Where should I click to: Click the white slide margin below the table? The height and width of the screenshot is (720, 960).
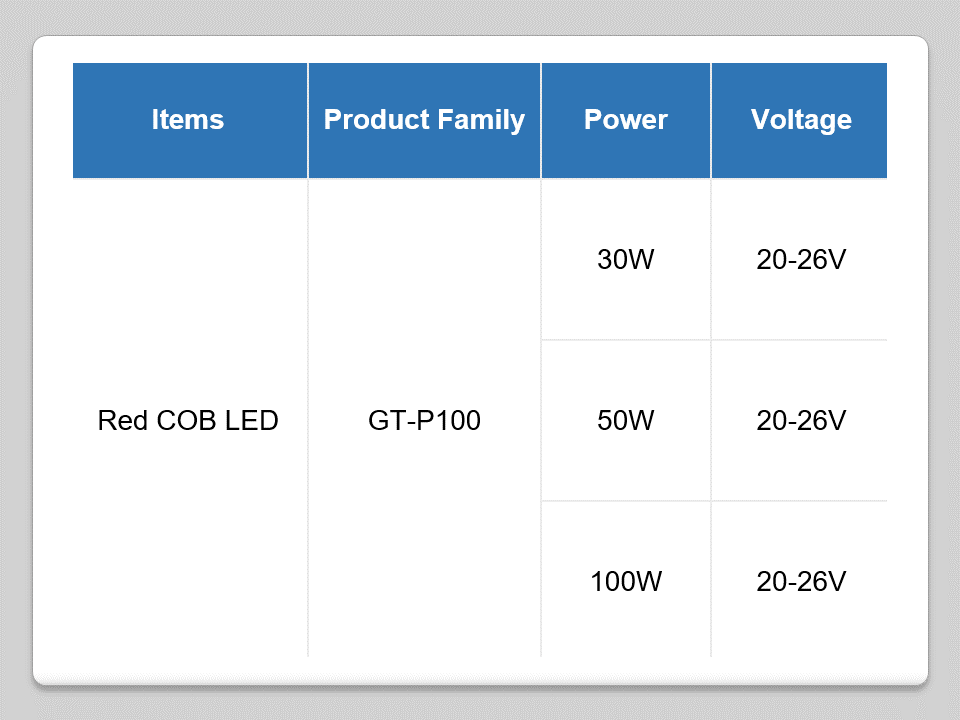coord(480,670)
